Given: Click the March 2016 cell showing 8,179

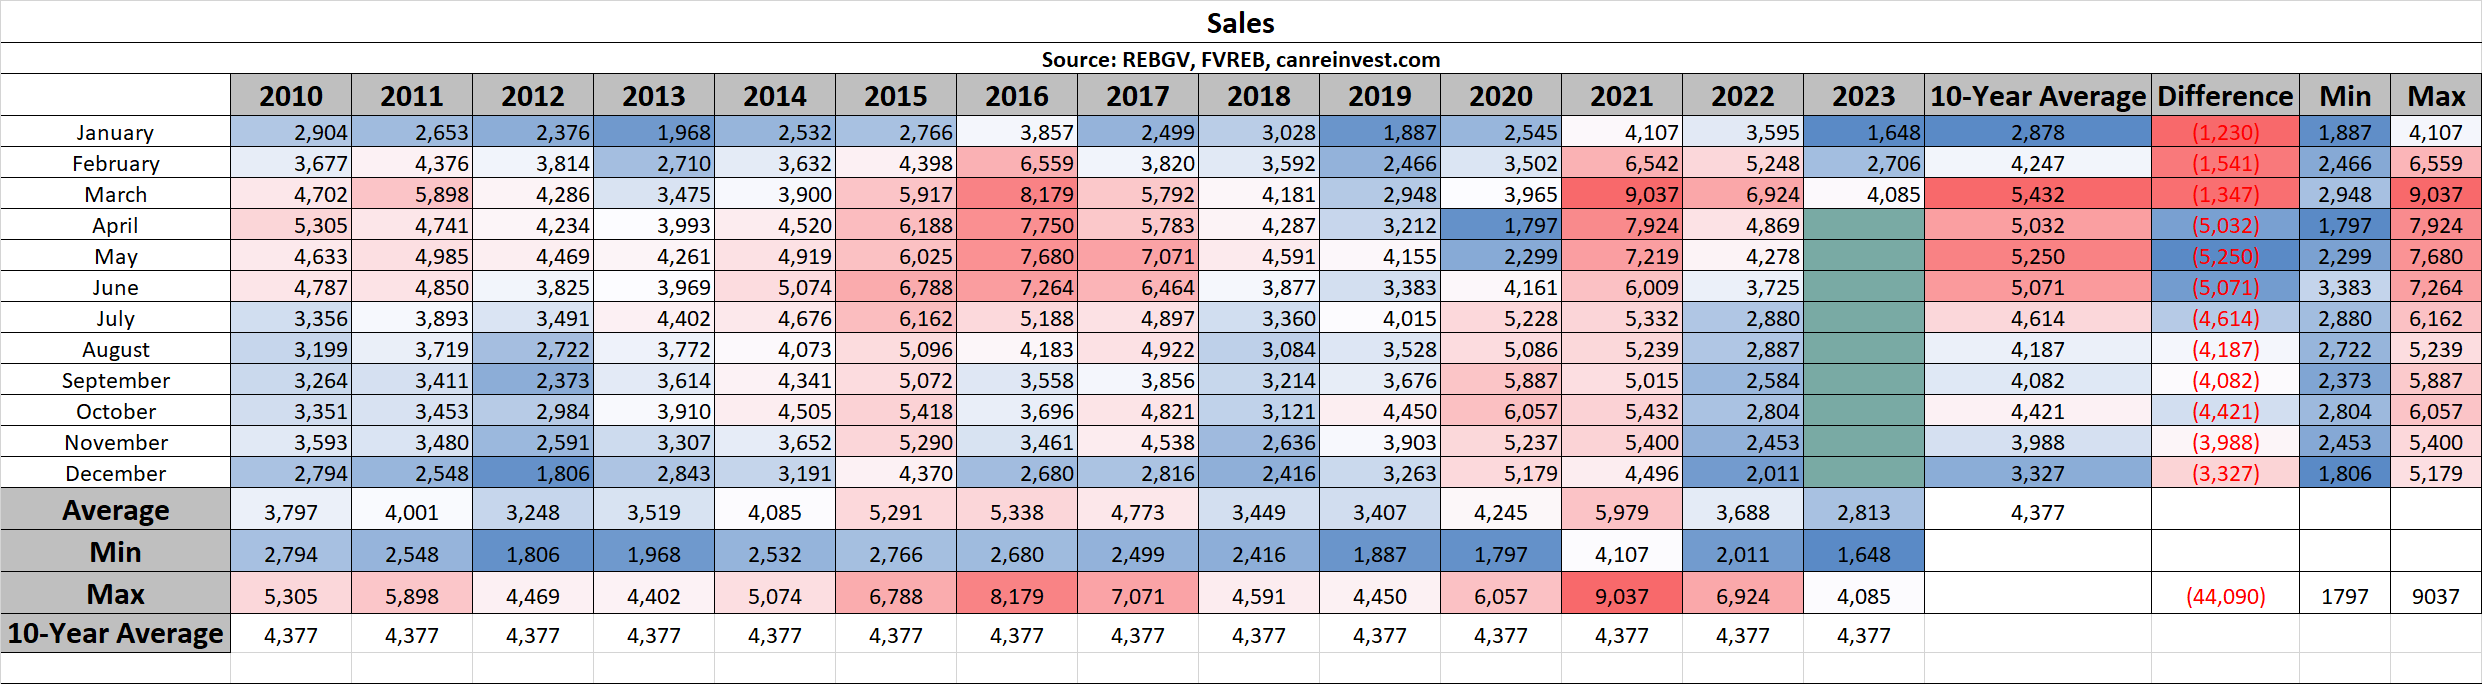Looking at the screenshot, I should [1016, 194].
